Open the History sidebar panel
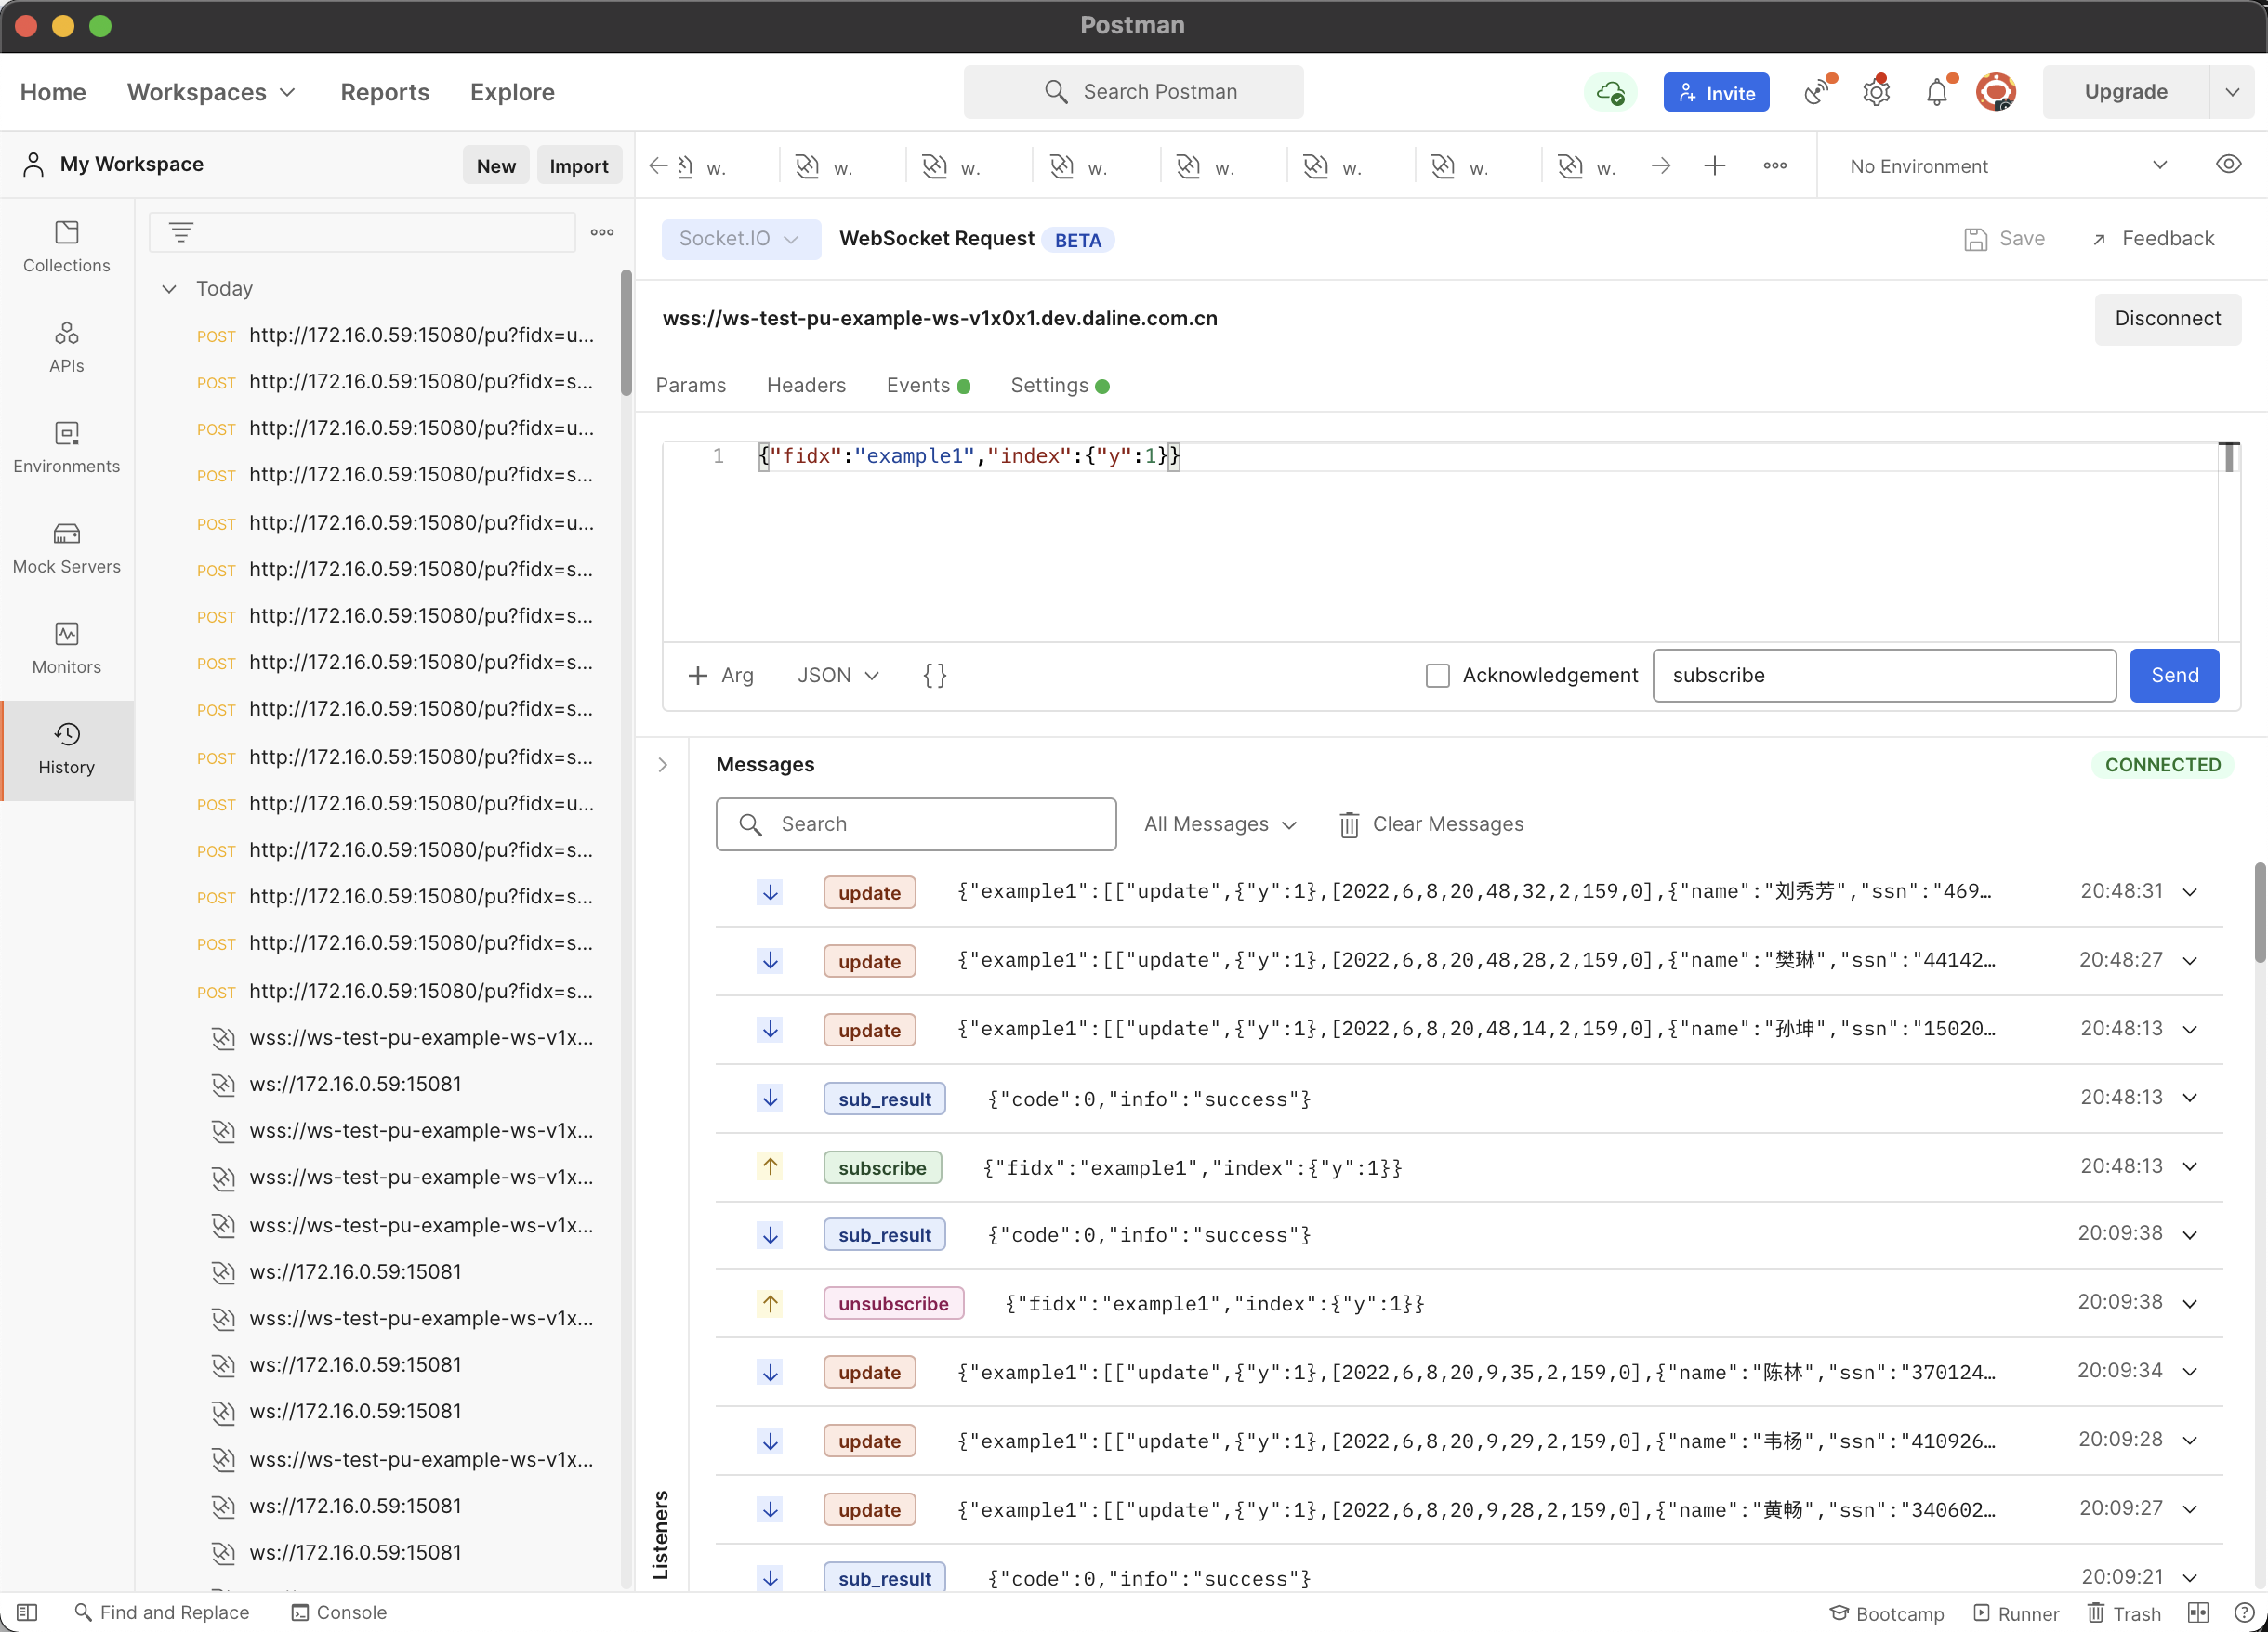2268x1632 pixels. [66, 749]
